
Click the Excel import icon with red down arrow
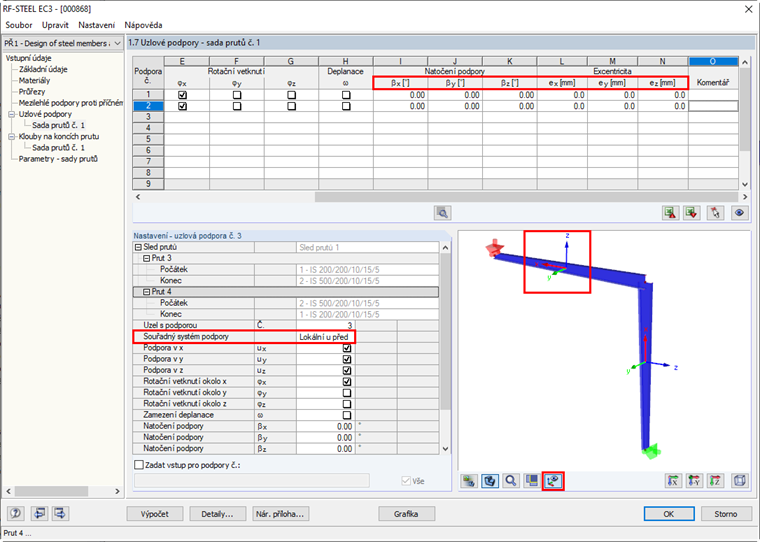click(x=692, y=213)
